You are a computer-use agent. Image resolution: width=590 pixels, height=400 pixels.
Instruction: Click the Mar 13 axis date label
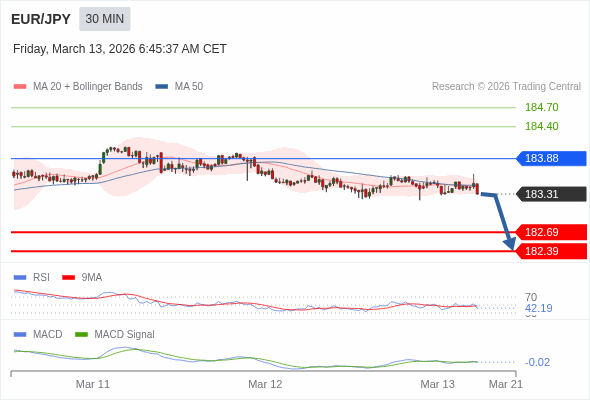[437, 384]
